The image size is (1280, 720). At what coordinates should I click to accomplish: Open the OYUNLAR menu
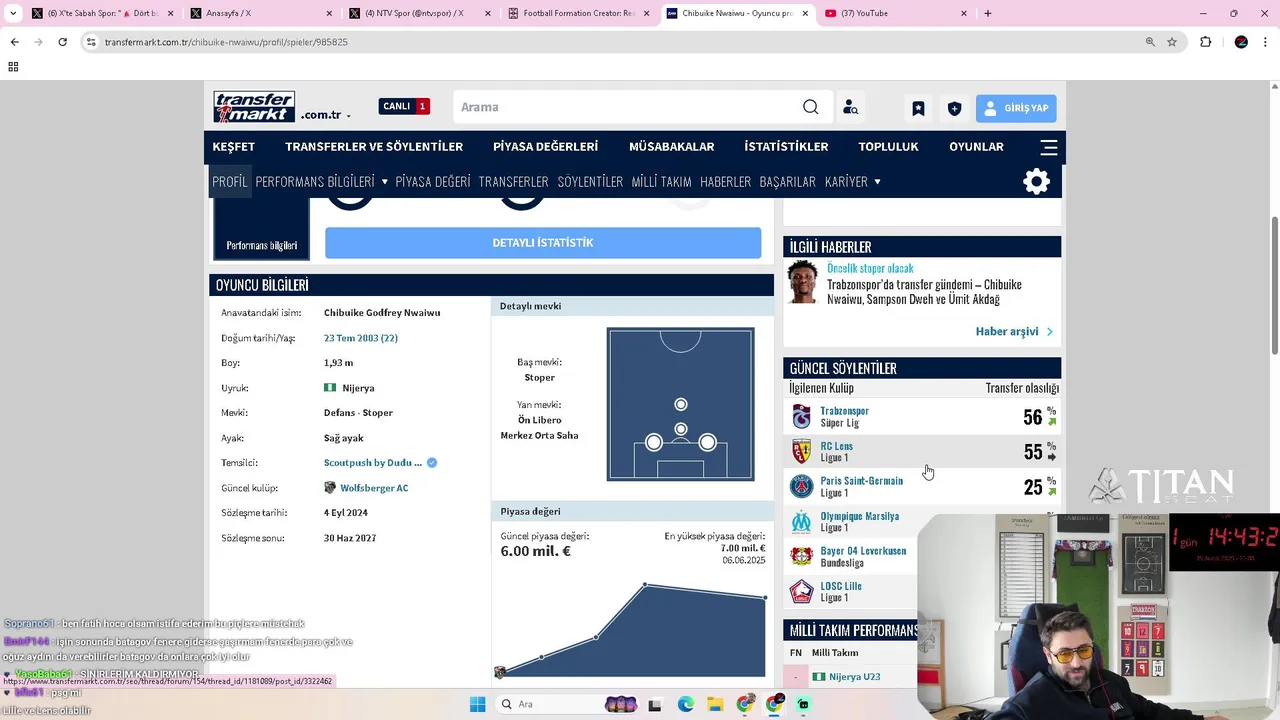pos(976,147)
